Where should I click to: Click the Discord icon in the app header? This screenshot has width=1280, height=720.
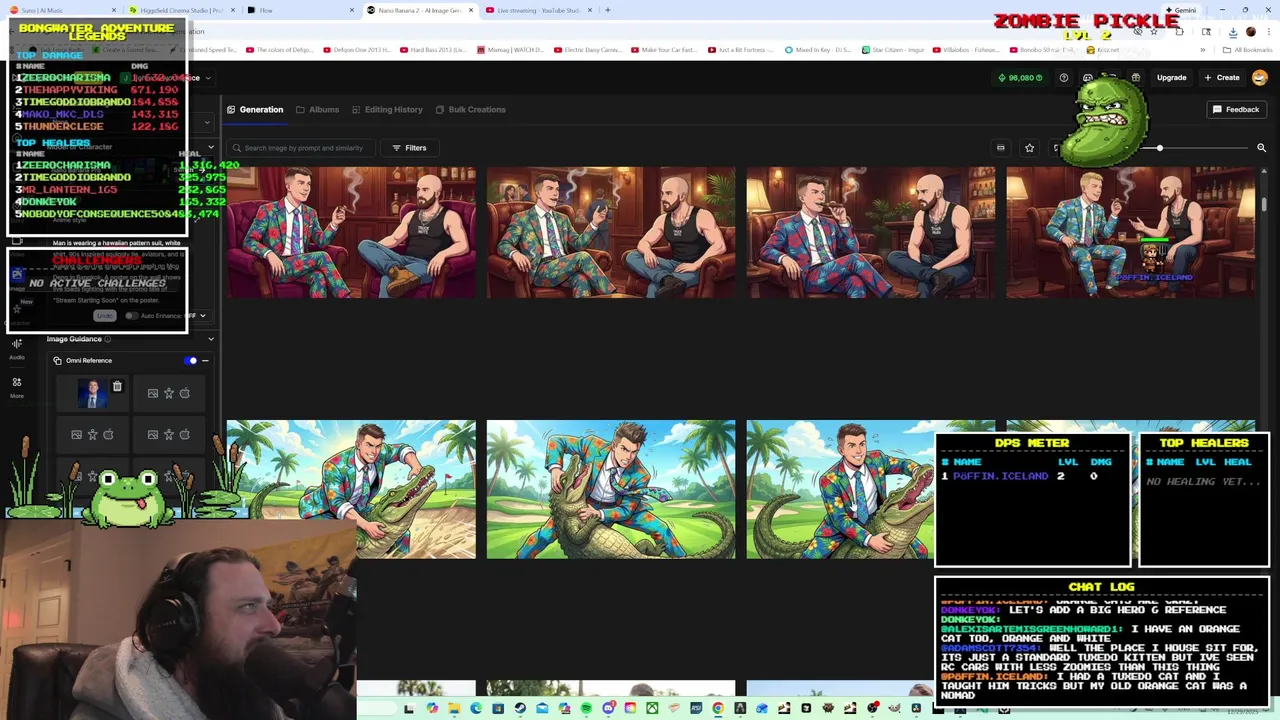point(1088,77)
